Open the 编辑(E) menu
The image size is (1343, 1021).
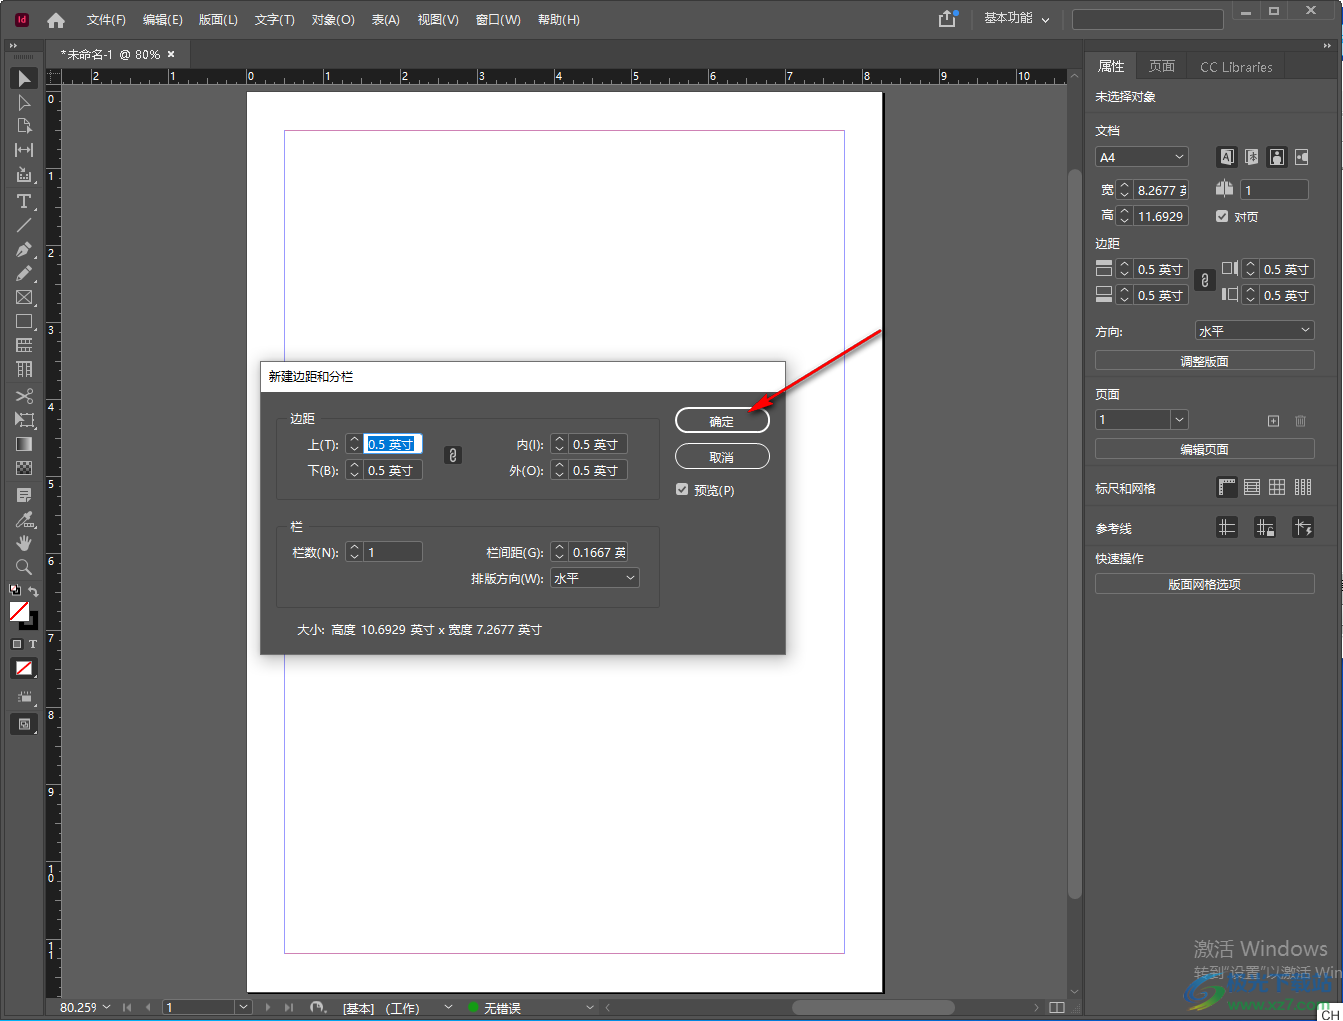[162, 20]
